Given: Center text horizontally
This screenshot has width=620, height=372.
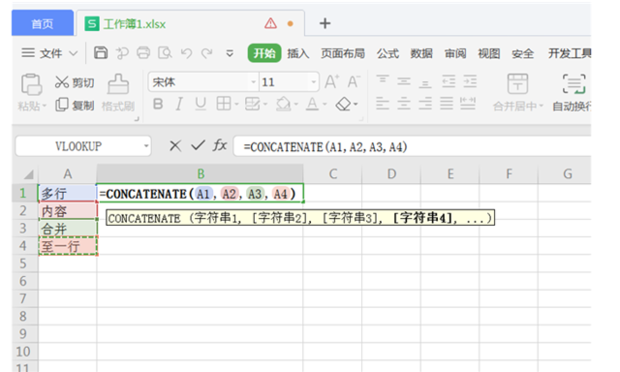Looking at the screenshot, I should pos(404,104).
